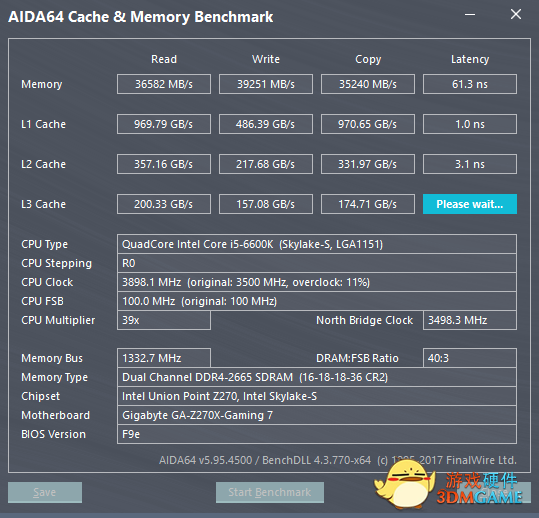Screen dimensions: 539x518
Task: Click the AIDA64 Cache & Memory Benchmark title
Action: (141, 17)
